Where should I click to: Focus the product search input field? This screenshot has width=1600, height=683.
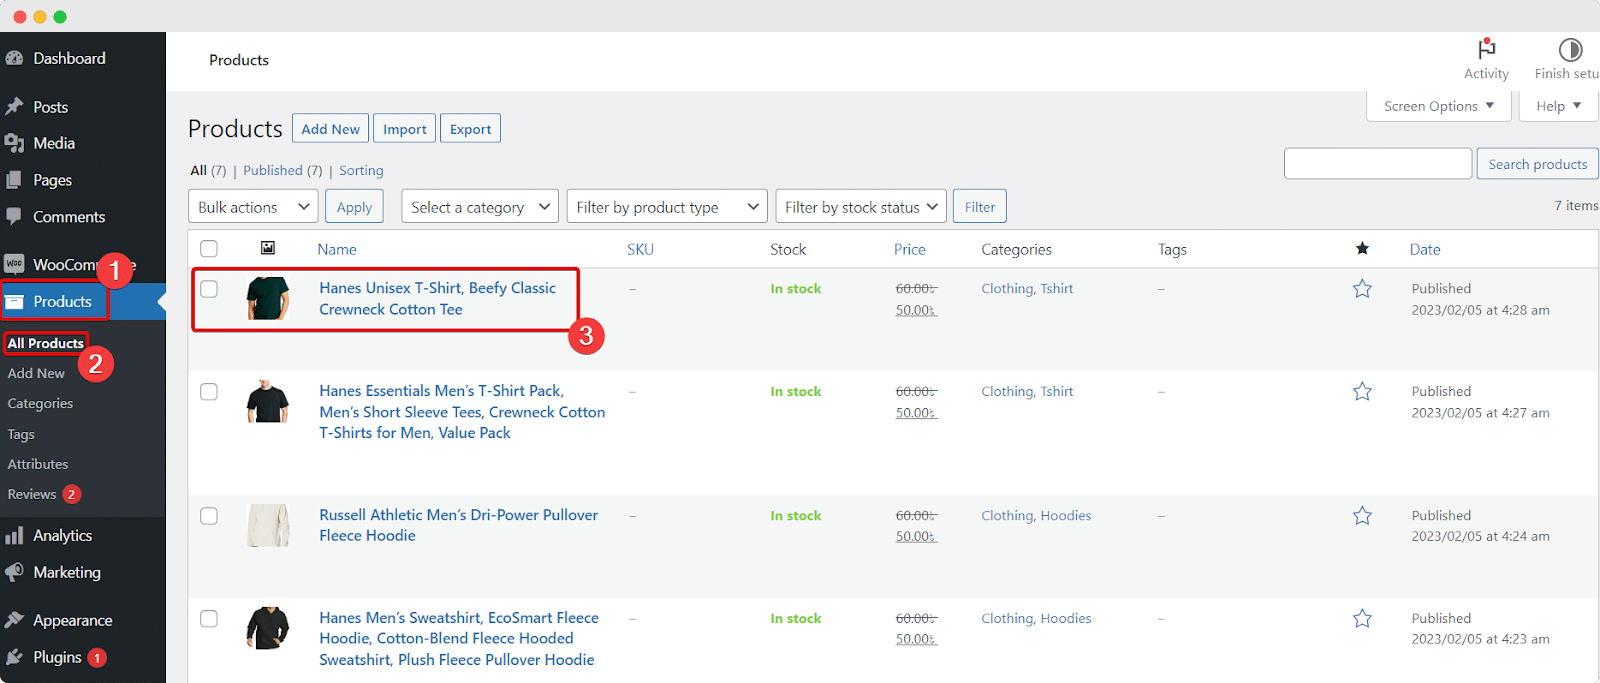pyautogui.click(x=1378, y=164)
